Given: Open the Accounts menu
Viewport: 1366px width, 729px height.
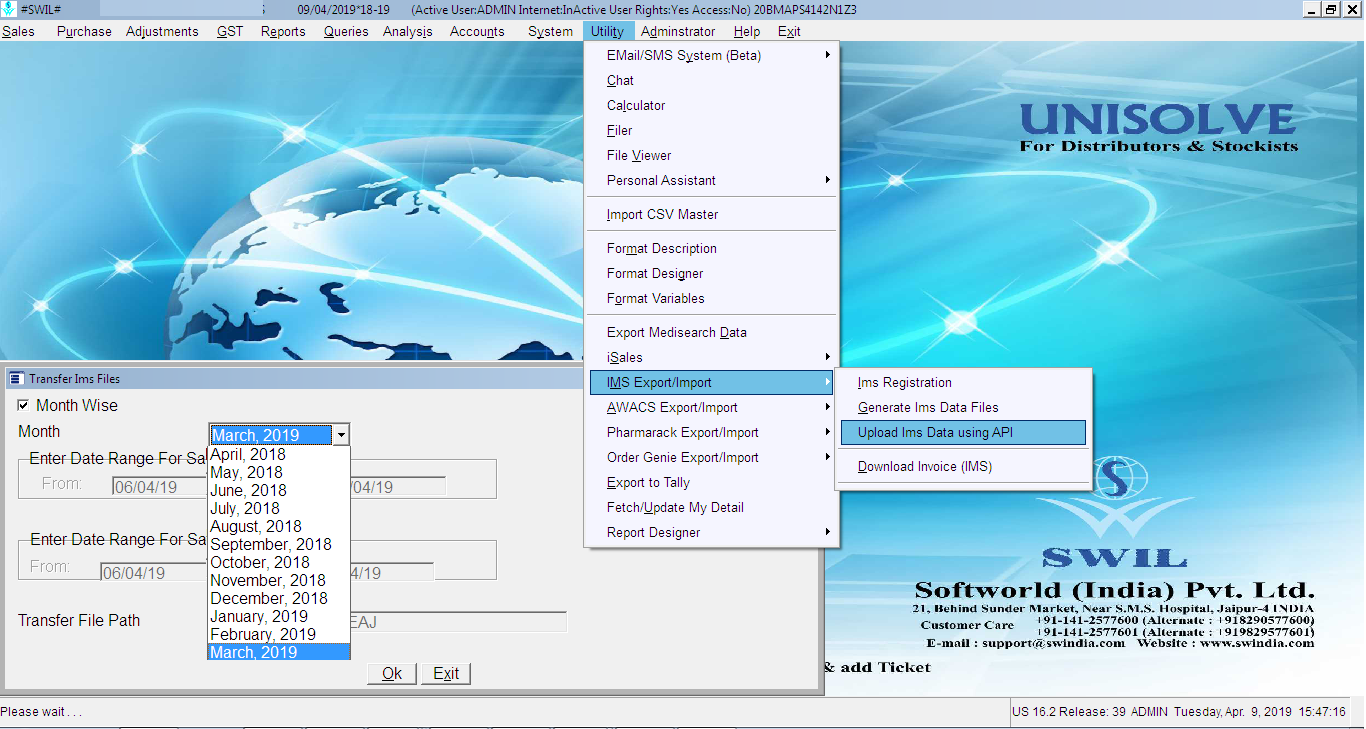Looking at the screenshot, I should [x=477, y=31].
